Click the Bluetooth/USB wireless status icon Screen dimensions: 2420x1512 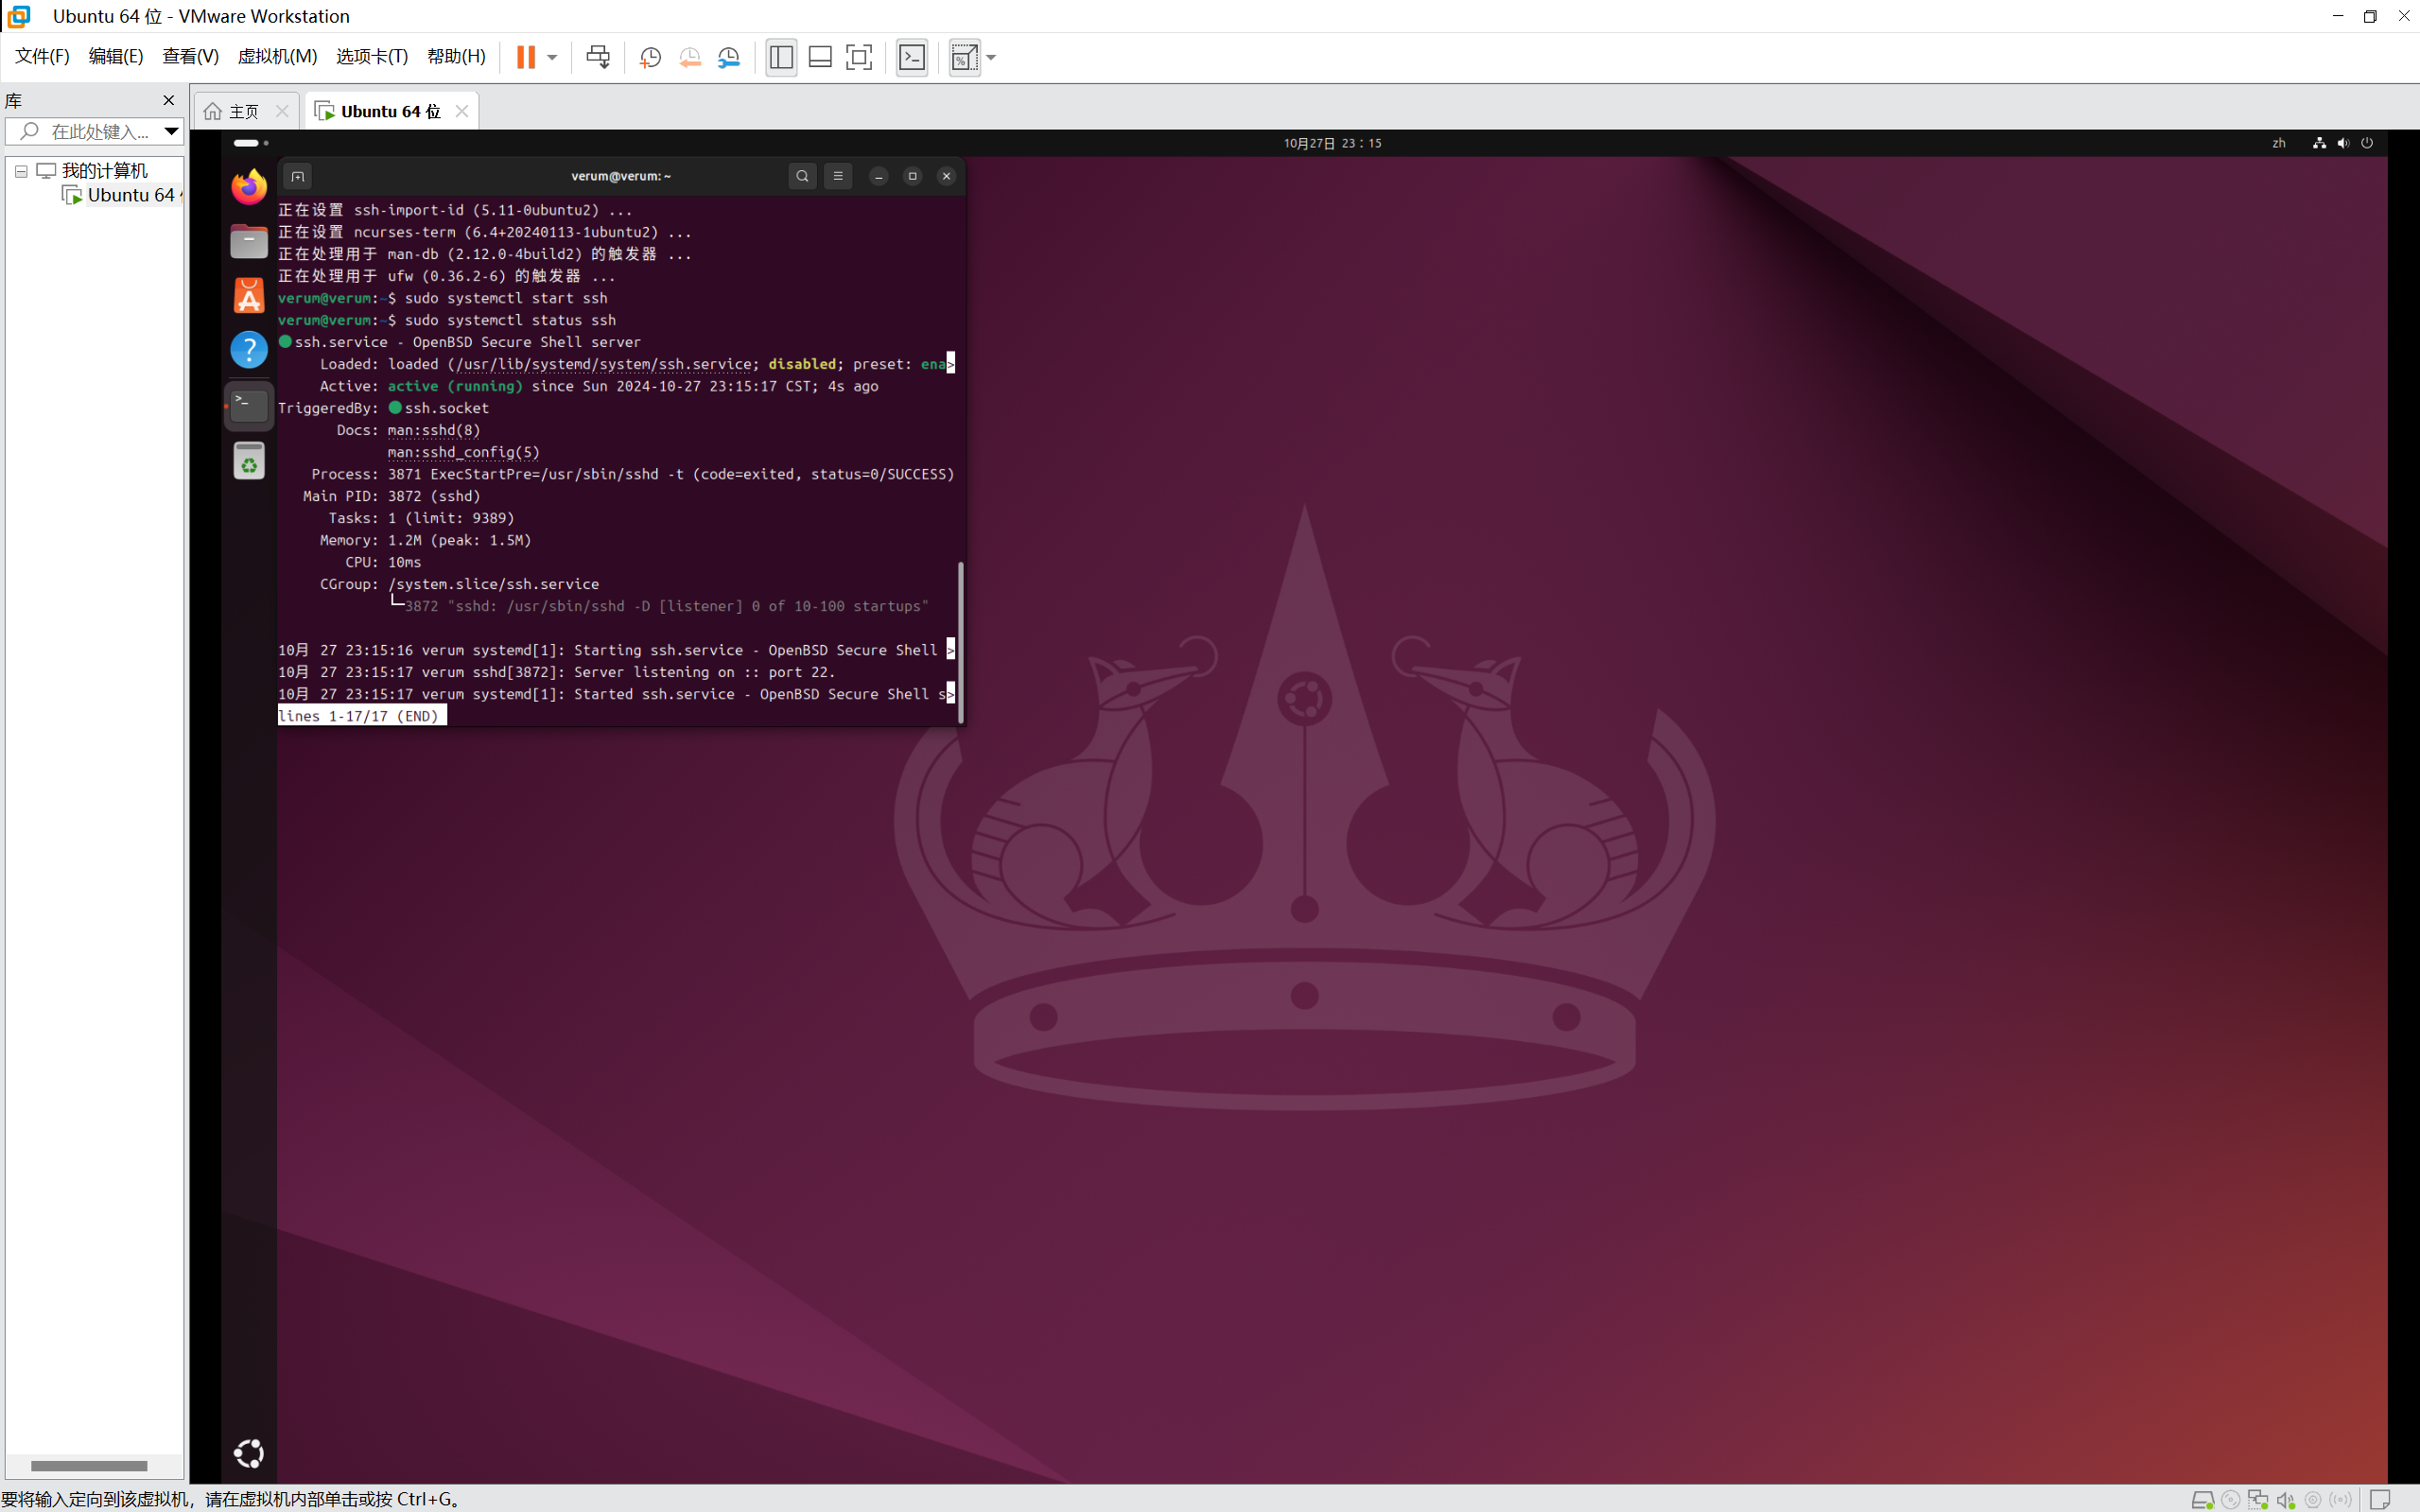click(x=2340, y=1499)
